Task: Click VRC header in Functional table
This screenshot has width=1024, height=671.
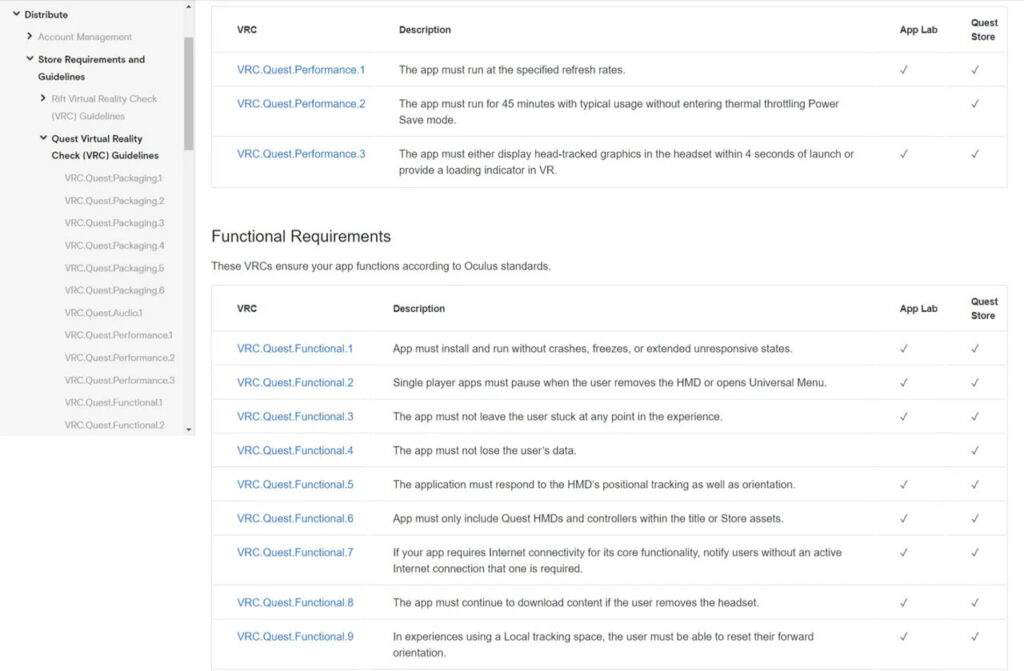Action: pyautogui.click(x=247, y=308)
